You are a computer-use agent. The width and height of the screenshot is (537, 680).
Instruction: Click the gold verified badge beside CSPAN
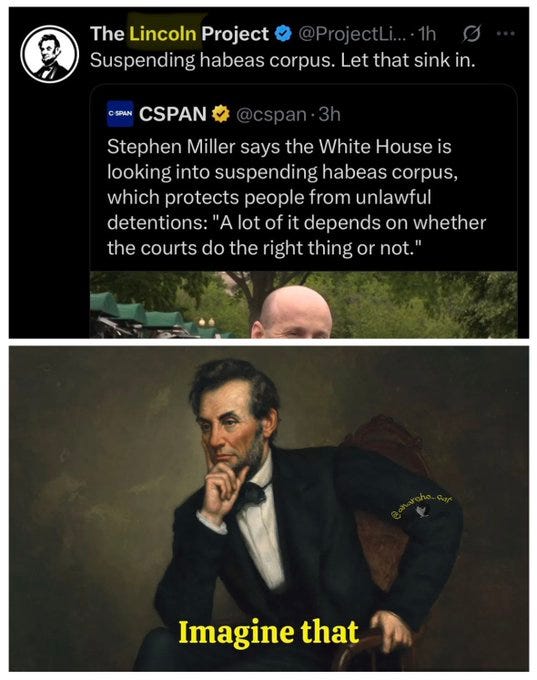point(221,114)
